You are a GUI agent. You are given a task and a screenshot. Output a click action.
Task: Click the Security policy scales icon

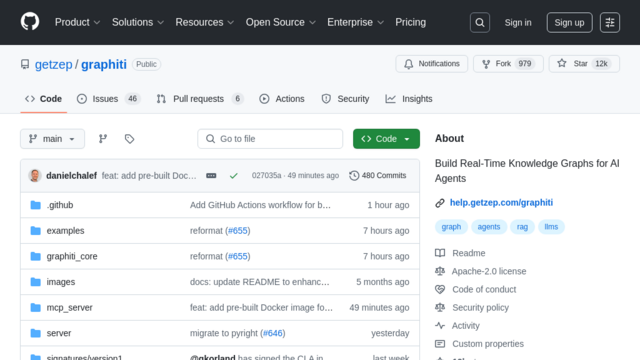(440, 307)
